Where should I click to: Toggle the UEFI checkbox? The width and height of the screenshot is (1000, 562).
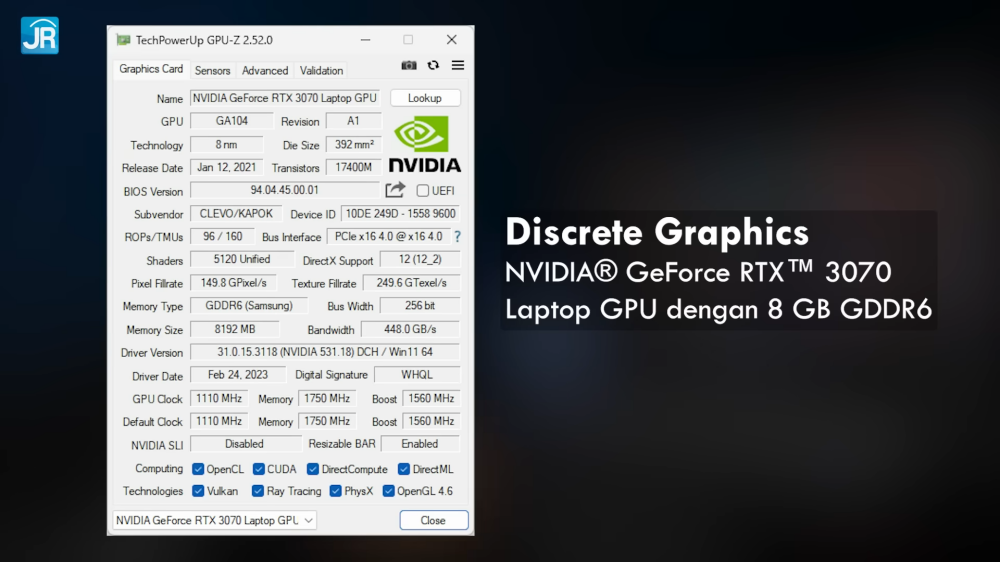pos(422,191)
